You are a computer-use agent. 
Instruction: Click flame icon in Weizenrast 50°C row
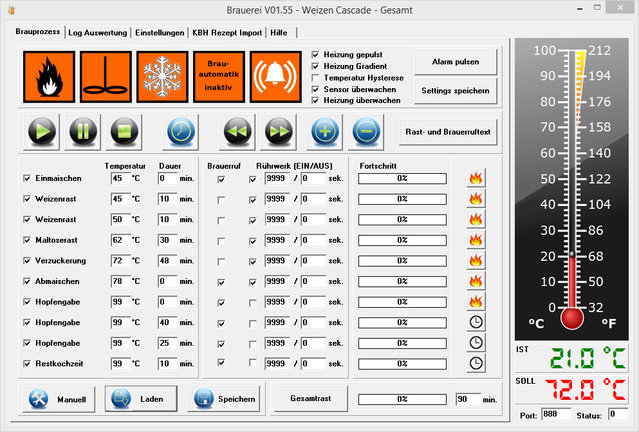click(476, 219)
